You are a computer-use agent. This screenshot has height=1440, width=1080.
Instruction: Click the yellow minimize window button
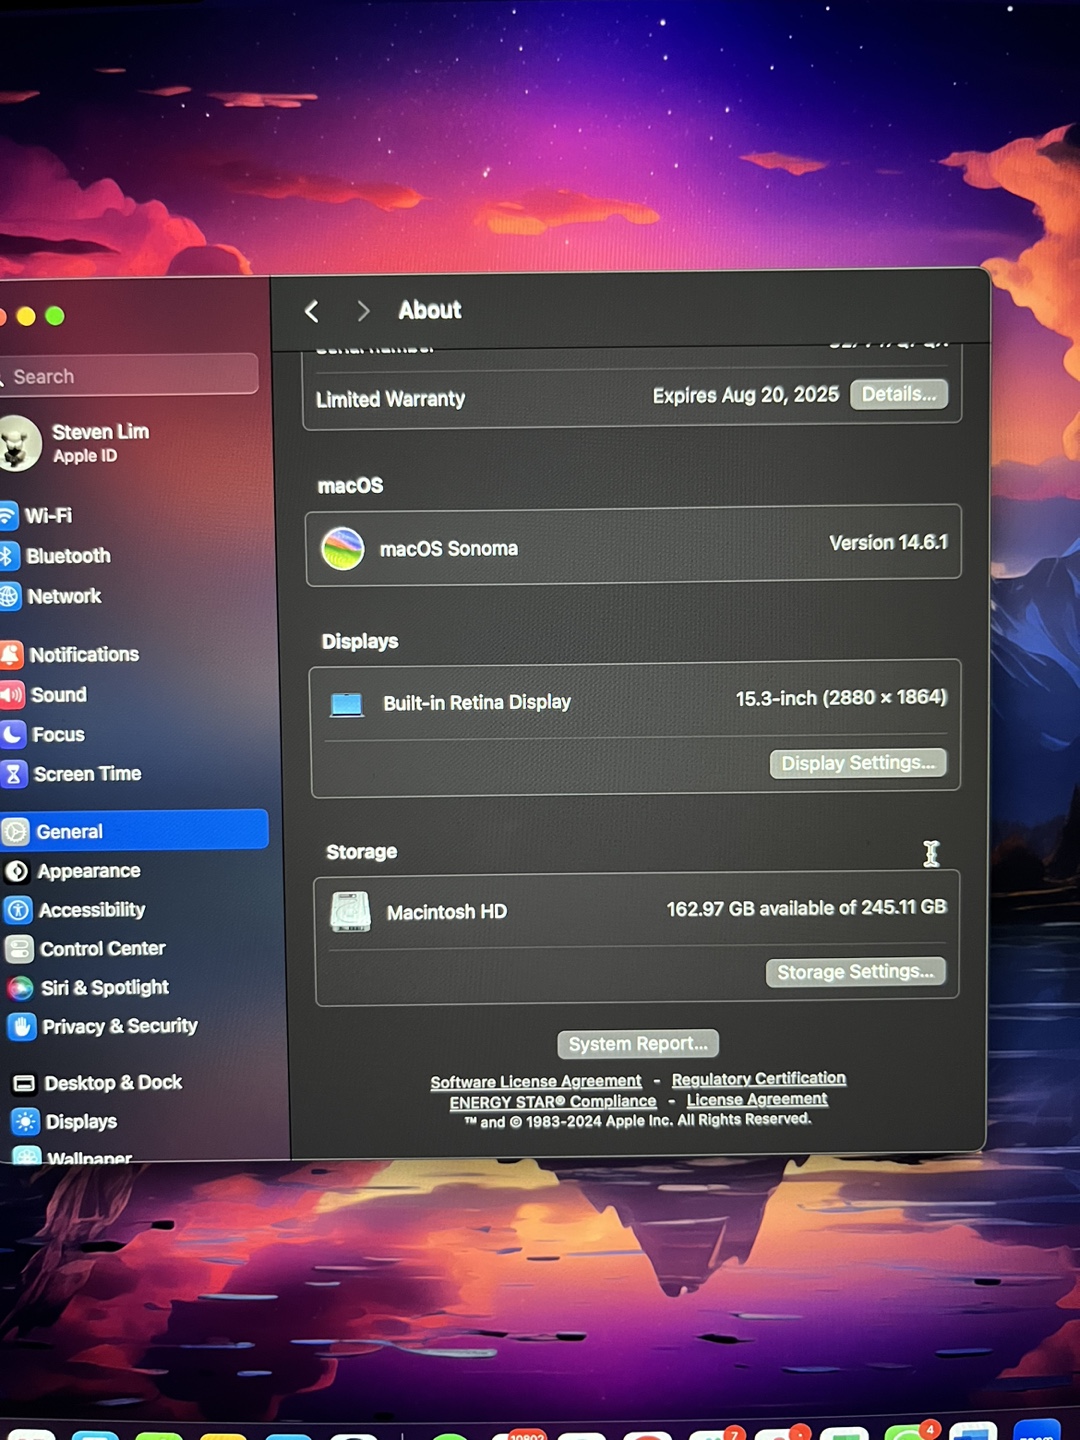[27, 317]
